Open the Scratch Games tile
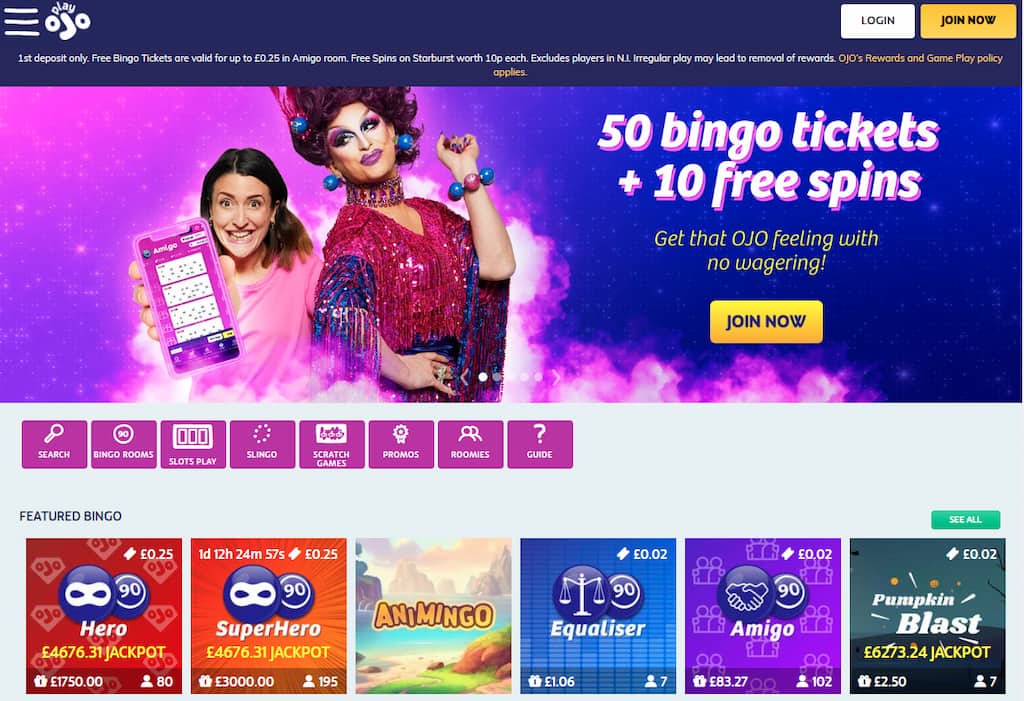 (332, 444)
